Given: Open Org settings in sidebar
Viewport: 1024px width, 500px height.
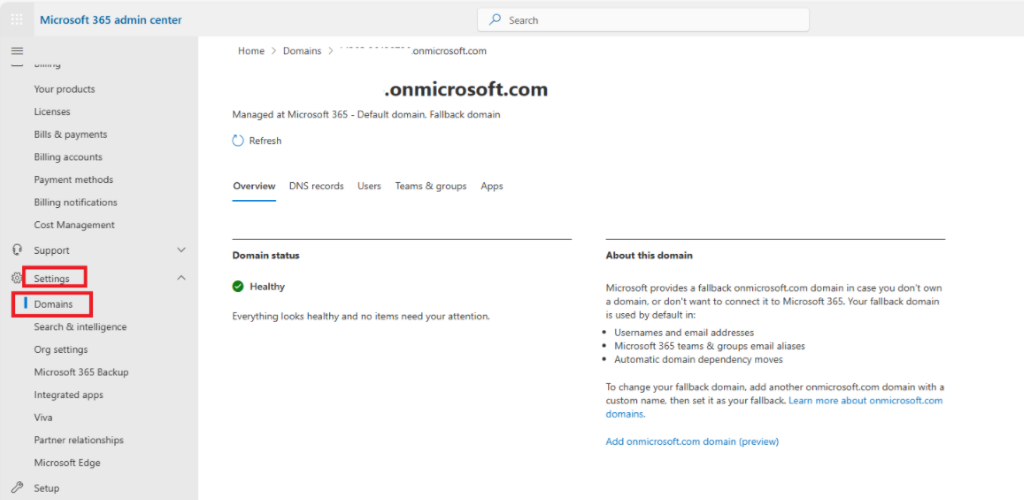Looking at the screenshot, I should point(61,349).
